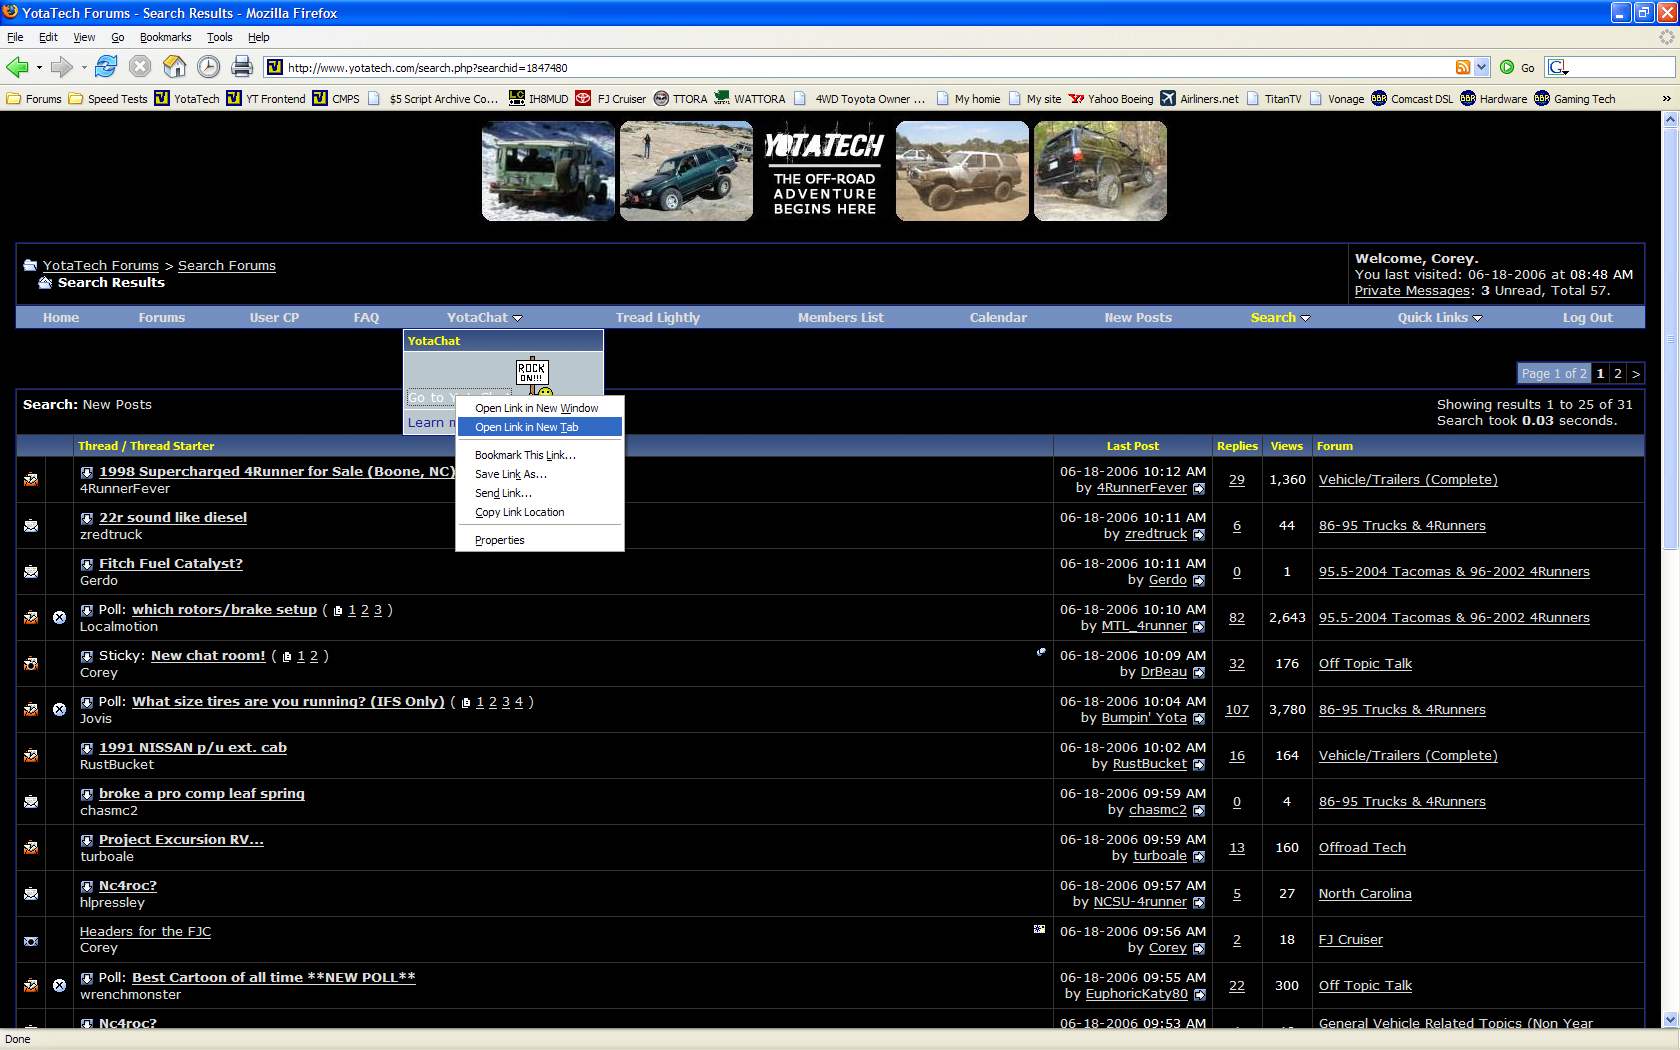1680x1050 pixels.
Task: Click the Members List navbar link
Action: pos(840,318)
